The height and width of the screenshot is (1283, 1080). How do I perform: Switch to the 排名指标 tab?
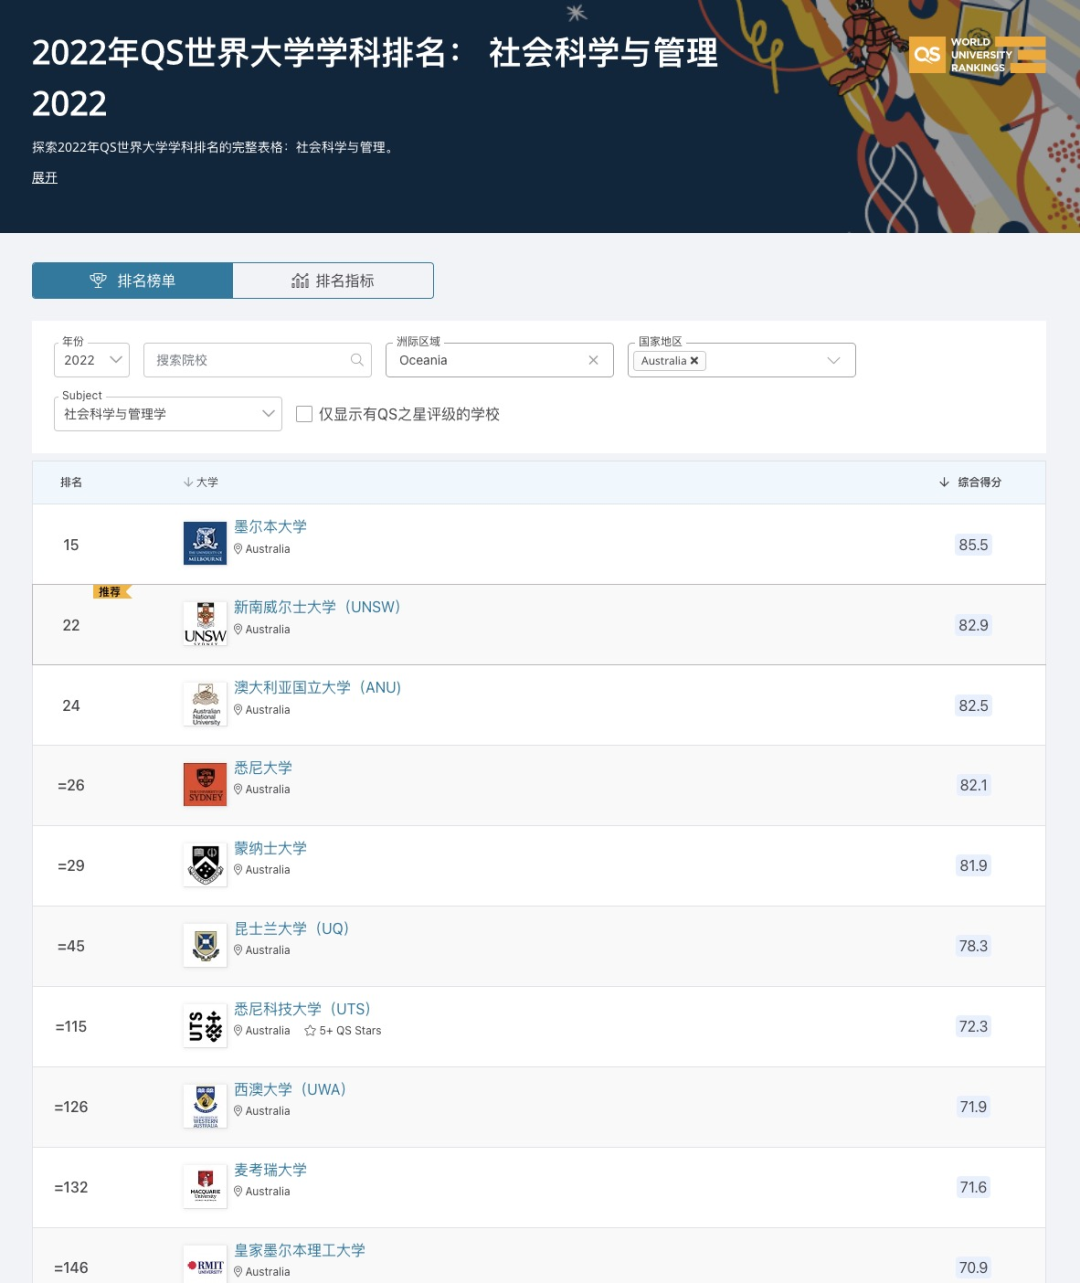tap(333, 281)
